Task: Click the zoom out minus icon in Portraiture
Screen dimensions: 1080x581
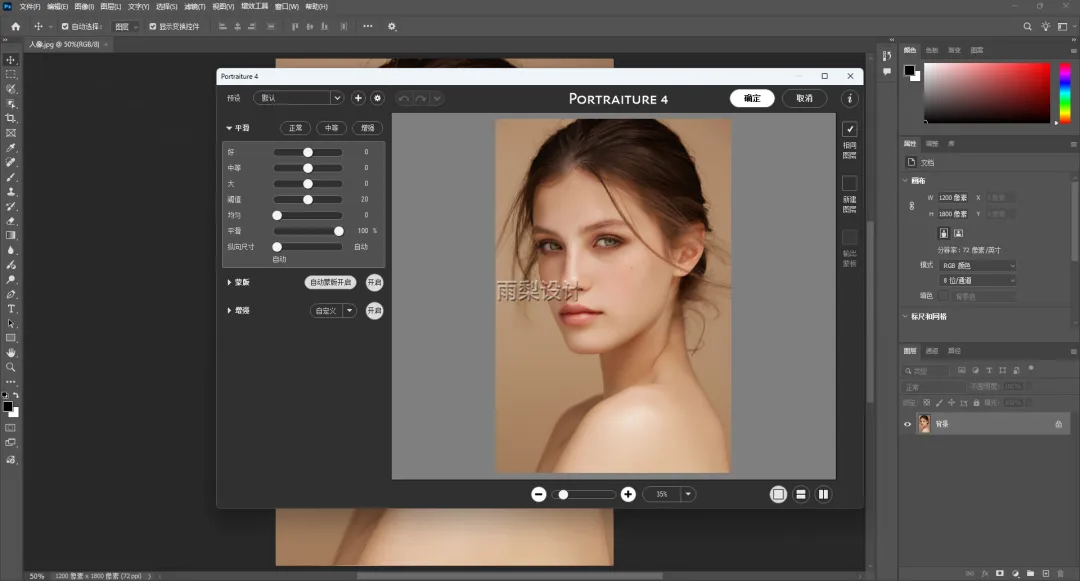Action: pos(538,494)
